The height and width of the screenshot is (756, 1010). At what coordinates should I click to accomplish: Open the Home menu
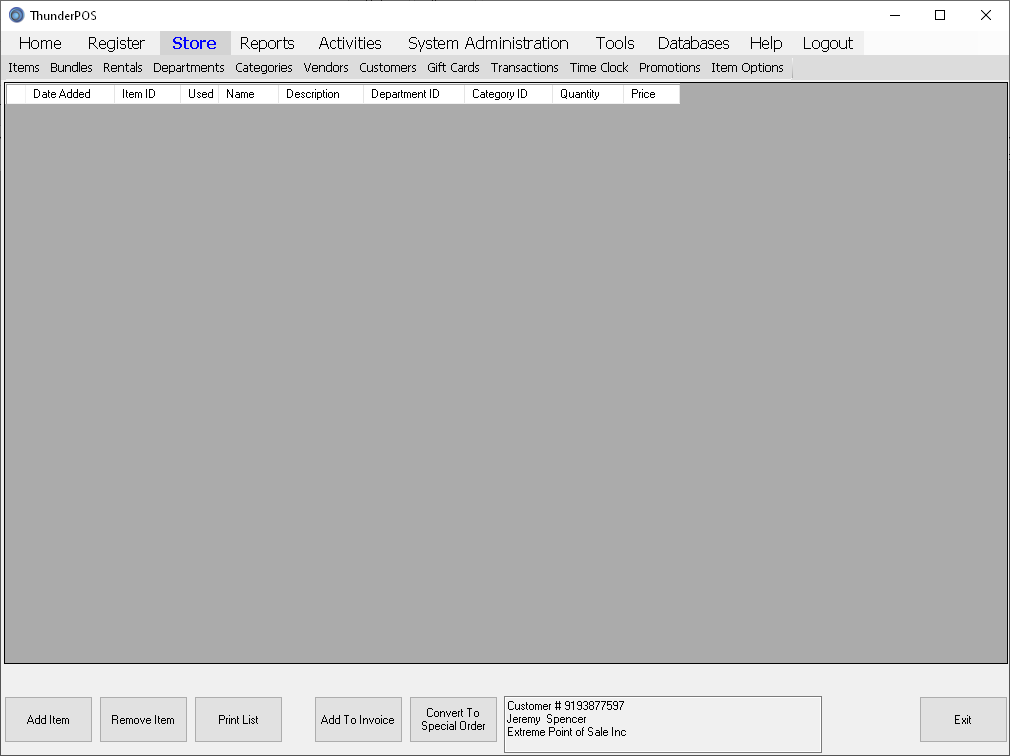click(x=40, y=43)
